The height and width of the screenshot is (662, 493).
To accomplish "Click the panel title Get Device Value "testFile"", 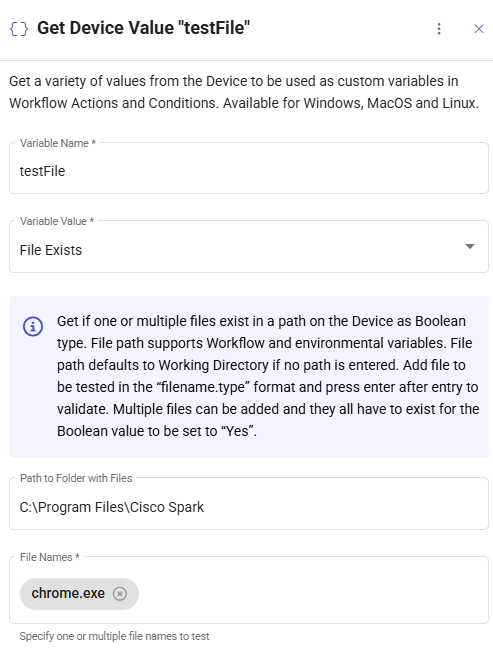I will (144, 28).
